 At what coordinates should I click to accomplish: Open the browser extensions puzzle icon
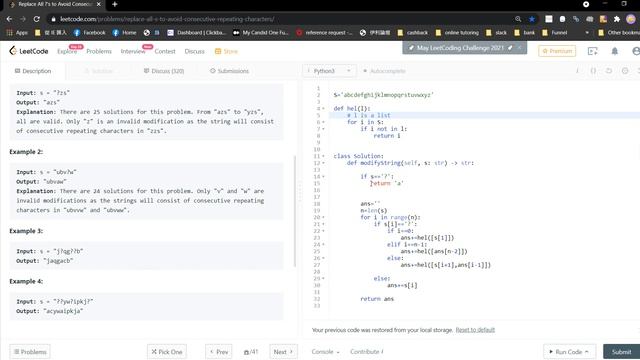(617, 19)
